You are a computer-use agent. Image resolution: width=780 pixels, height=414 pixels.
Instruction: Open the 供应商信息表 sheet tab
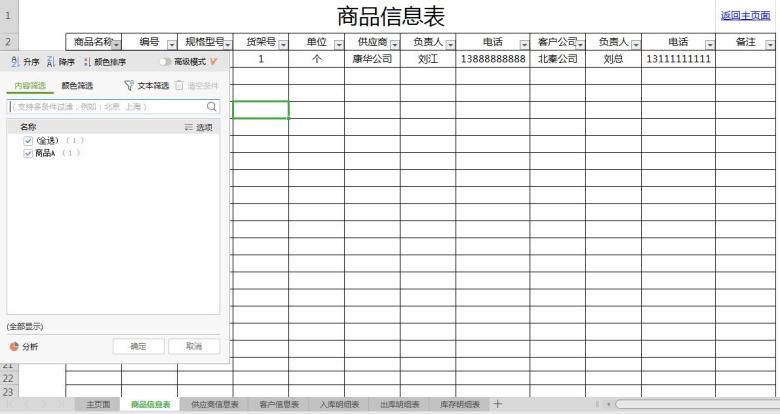coord(214,404)
